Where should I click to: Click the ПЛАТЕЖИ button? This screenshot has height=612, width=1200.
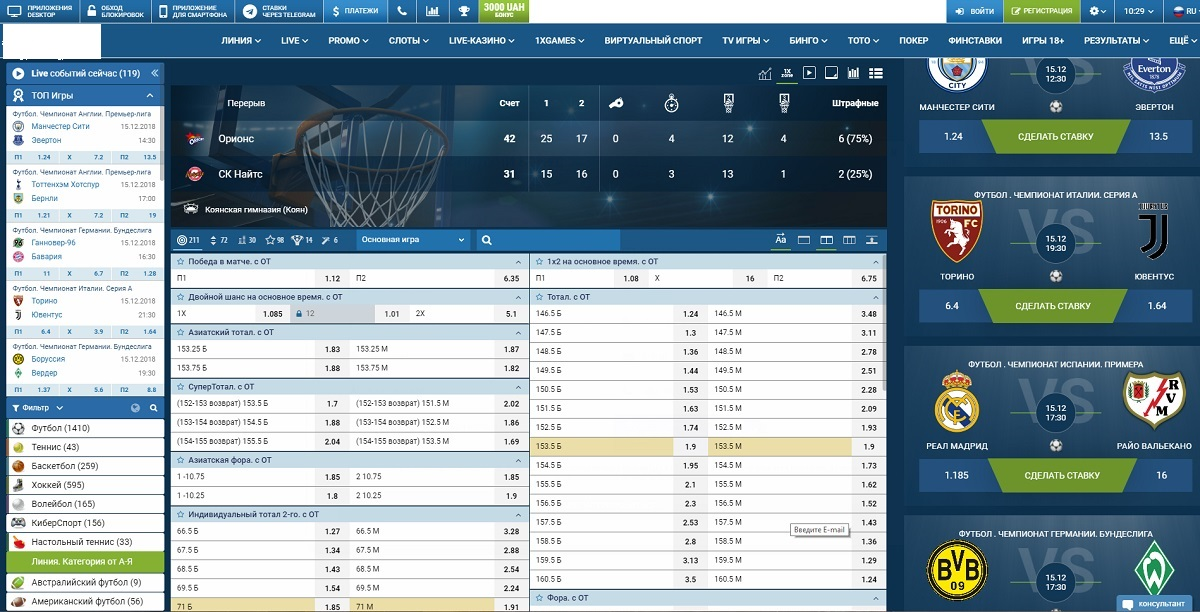coord(356,11)
